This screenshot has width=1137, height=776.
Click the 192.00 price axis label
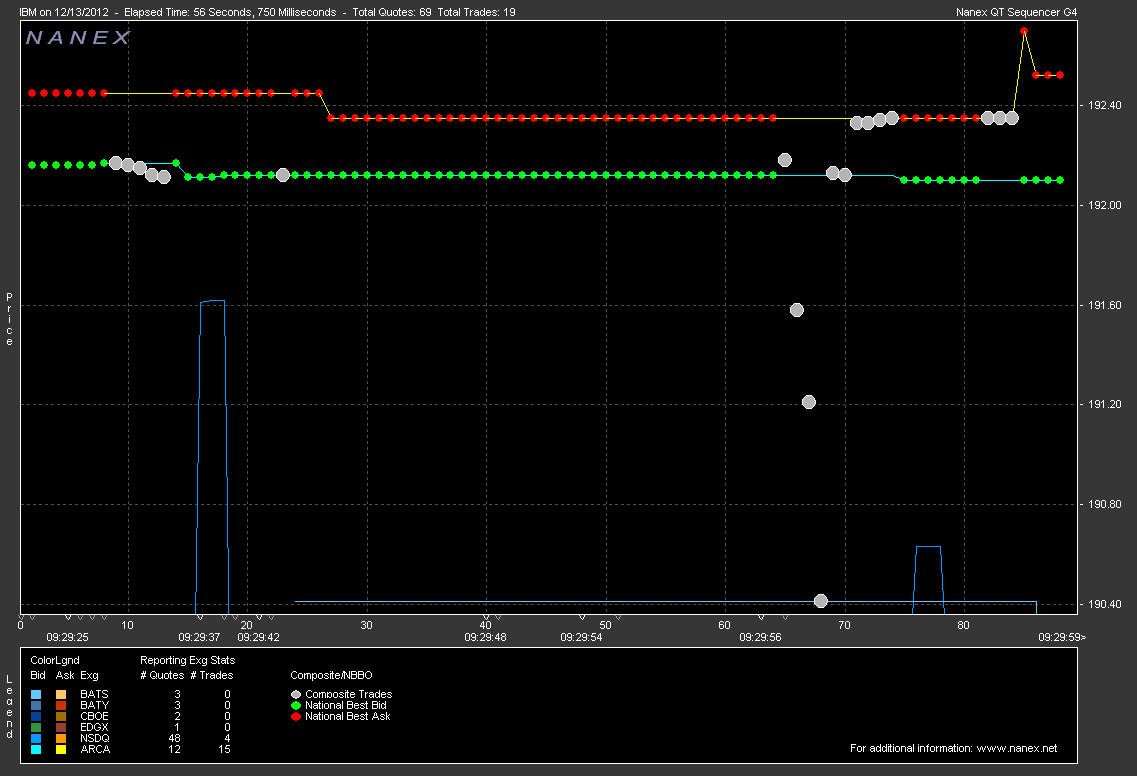tap(1104, 206)
